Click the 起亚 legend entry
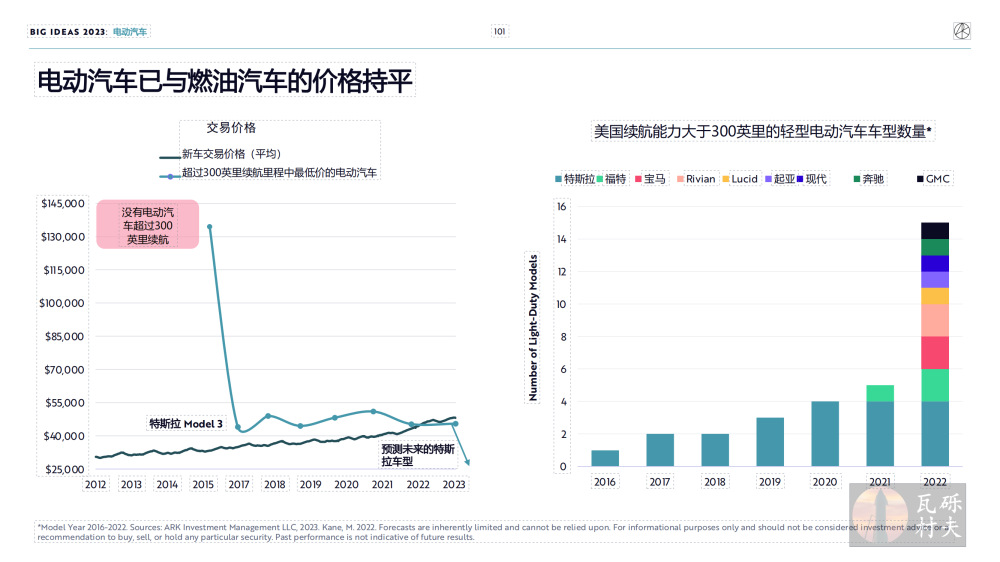This screenshot has height=562, width=1000. click(780, 179)
